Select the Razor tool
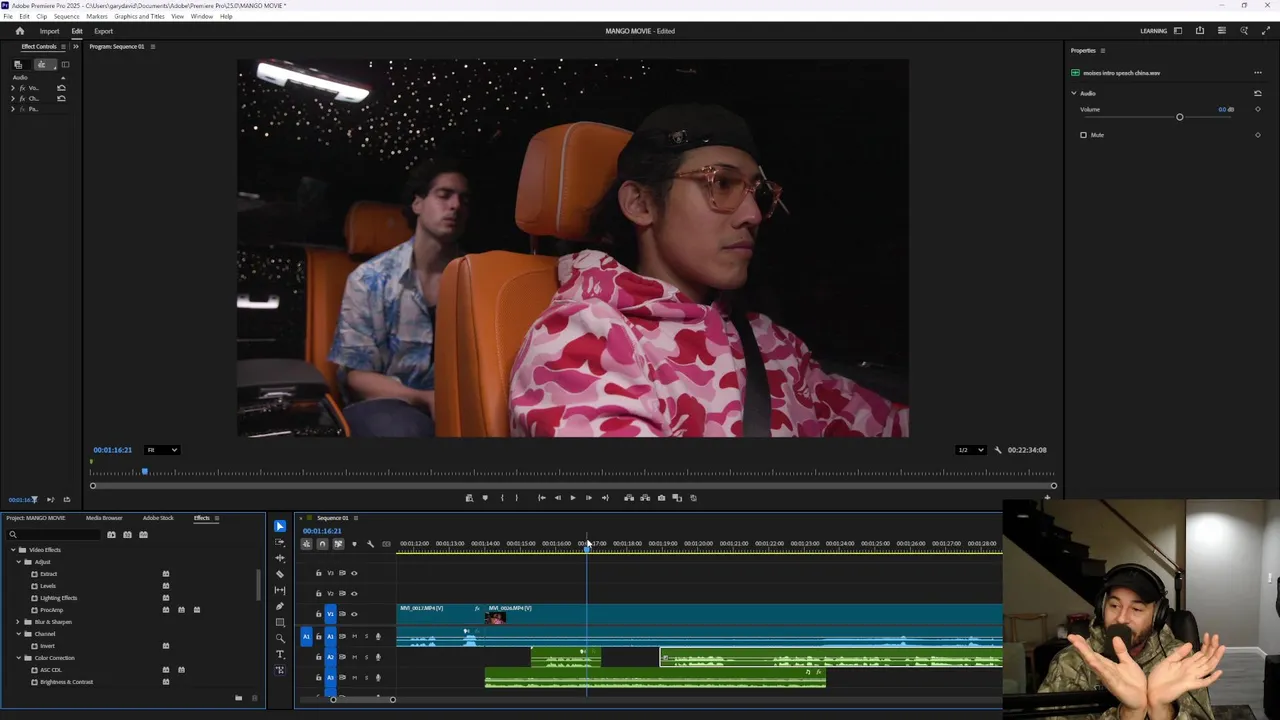1280x720 pixels. (280, 574)
